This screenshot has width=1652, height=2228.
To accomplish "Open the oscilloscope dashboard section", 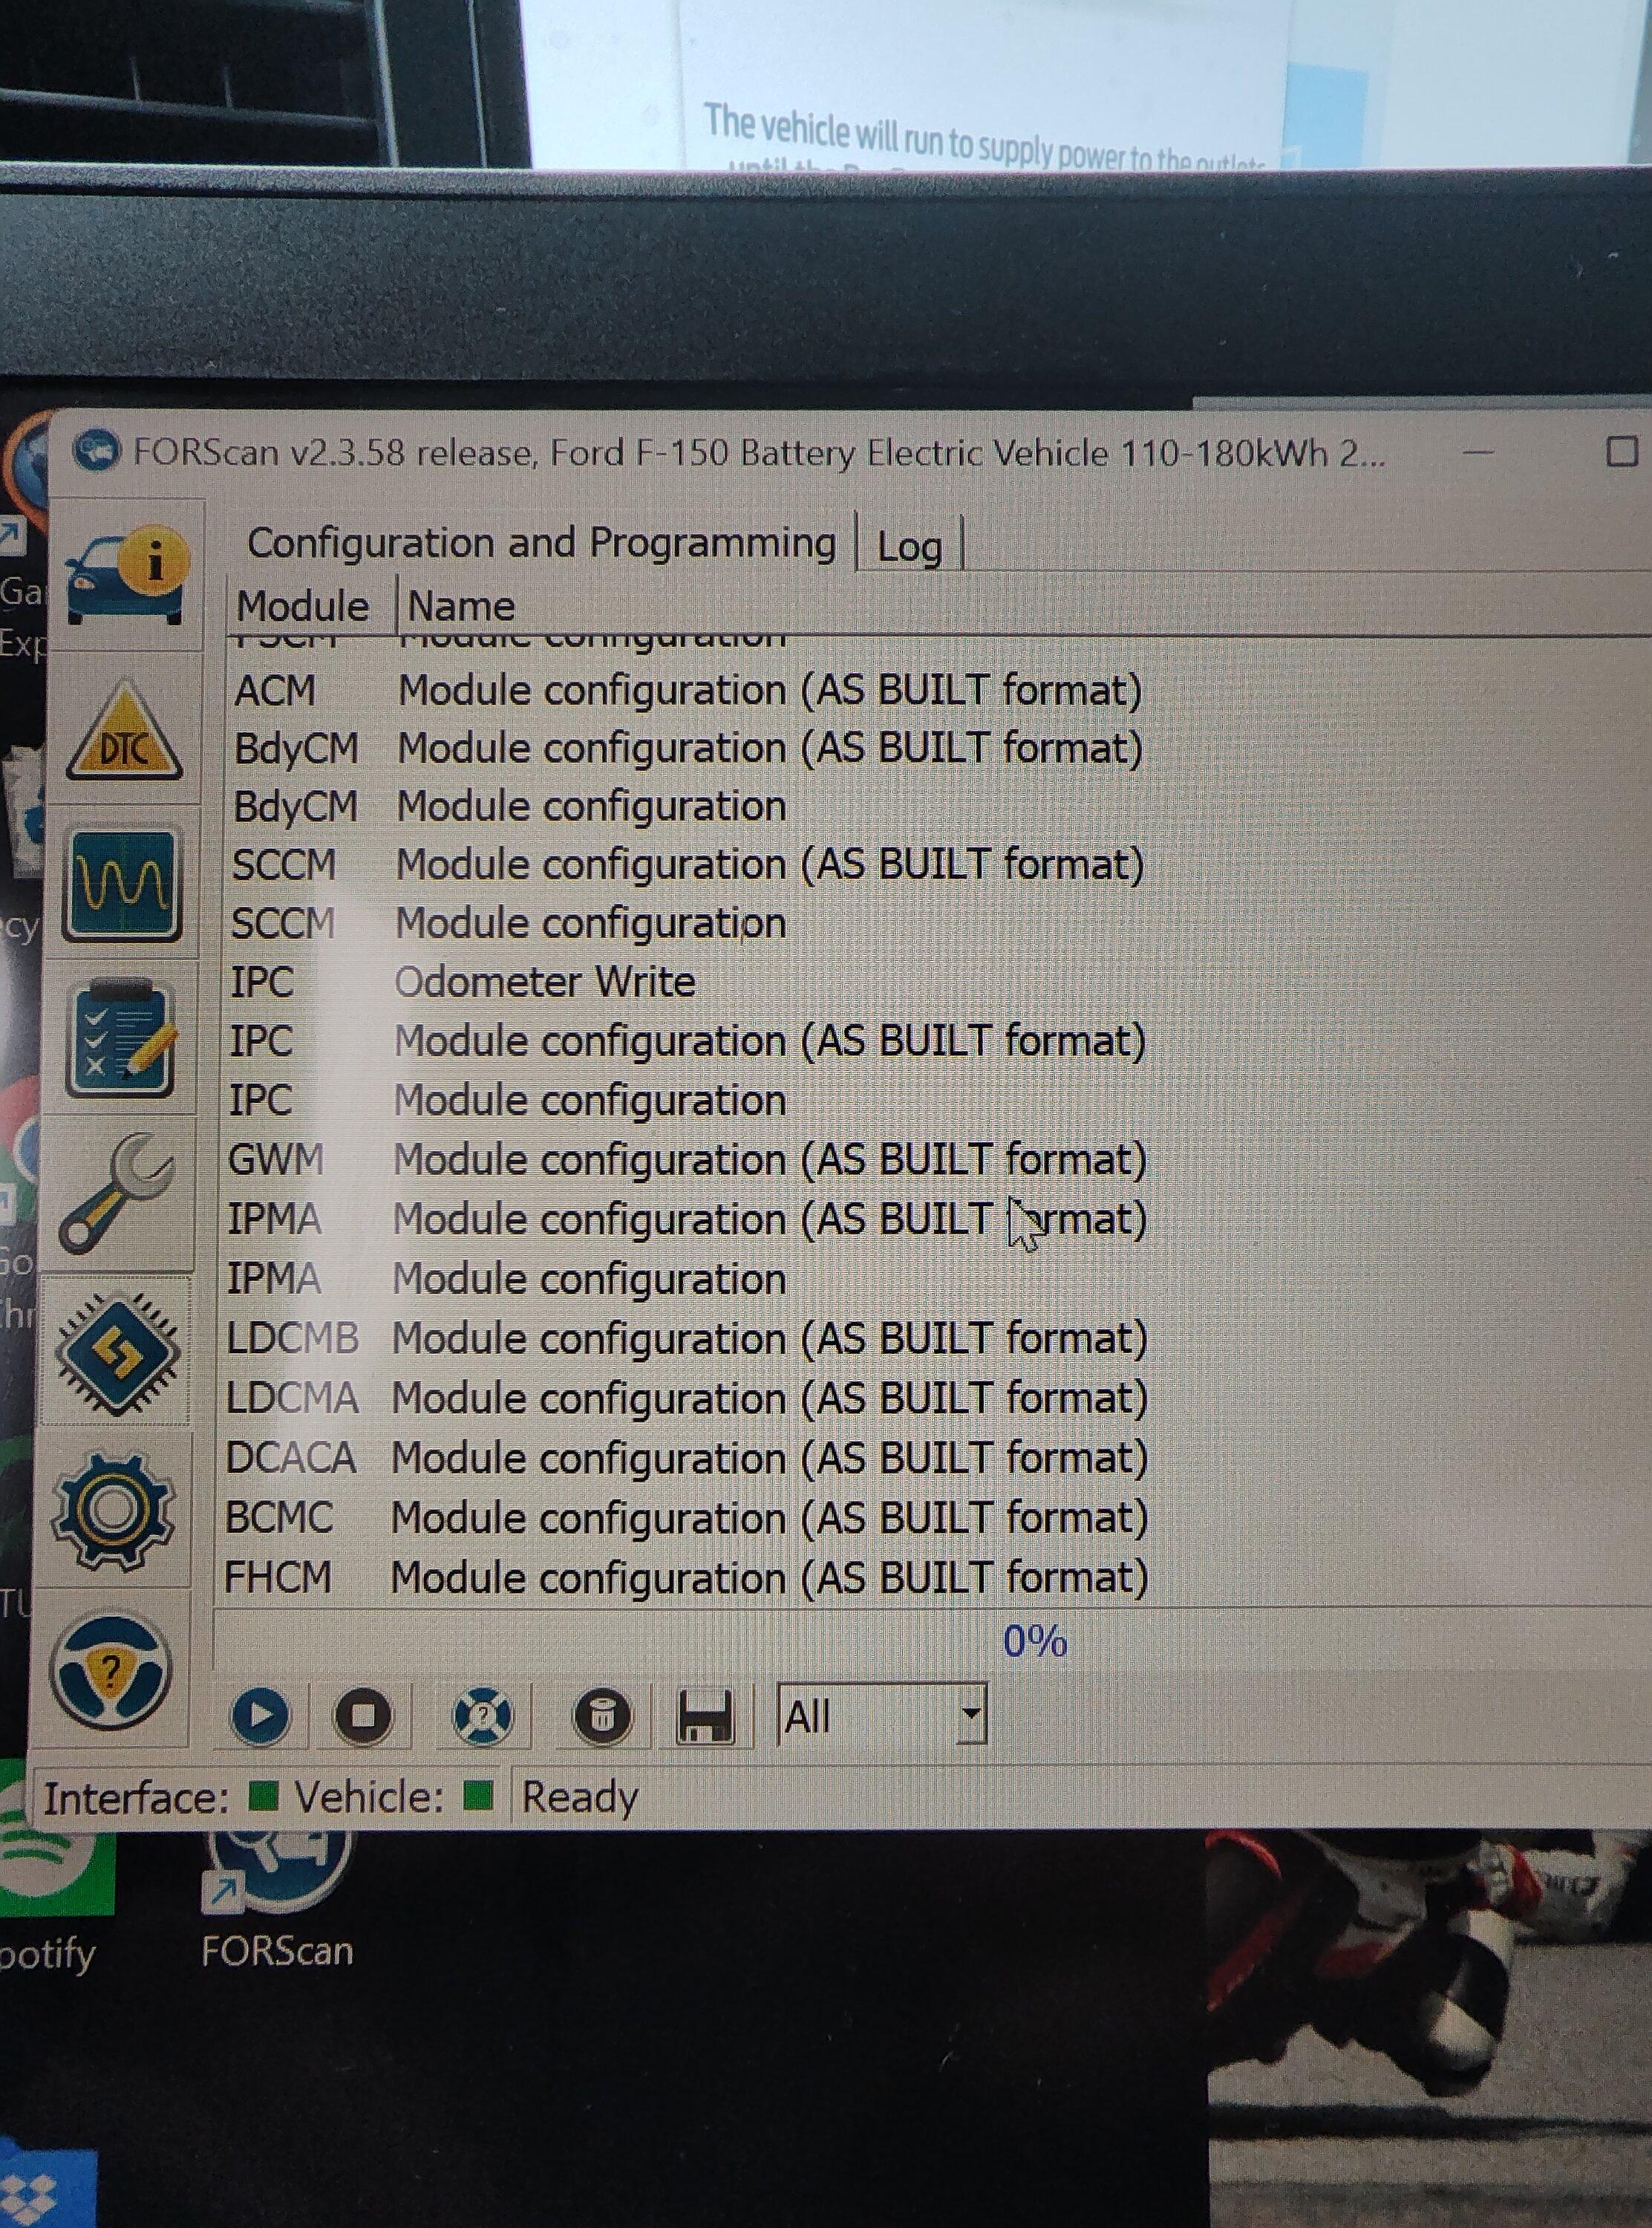I will coord(123,884).
